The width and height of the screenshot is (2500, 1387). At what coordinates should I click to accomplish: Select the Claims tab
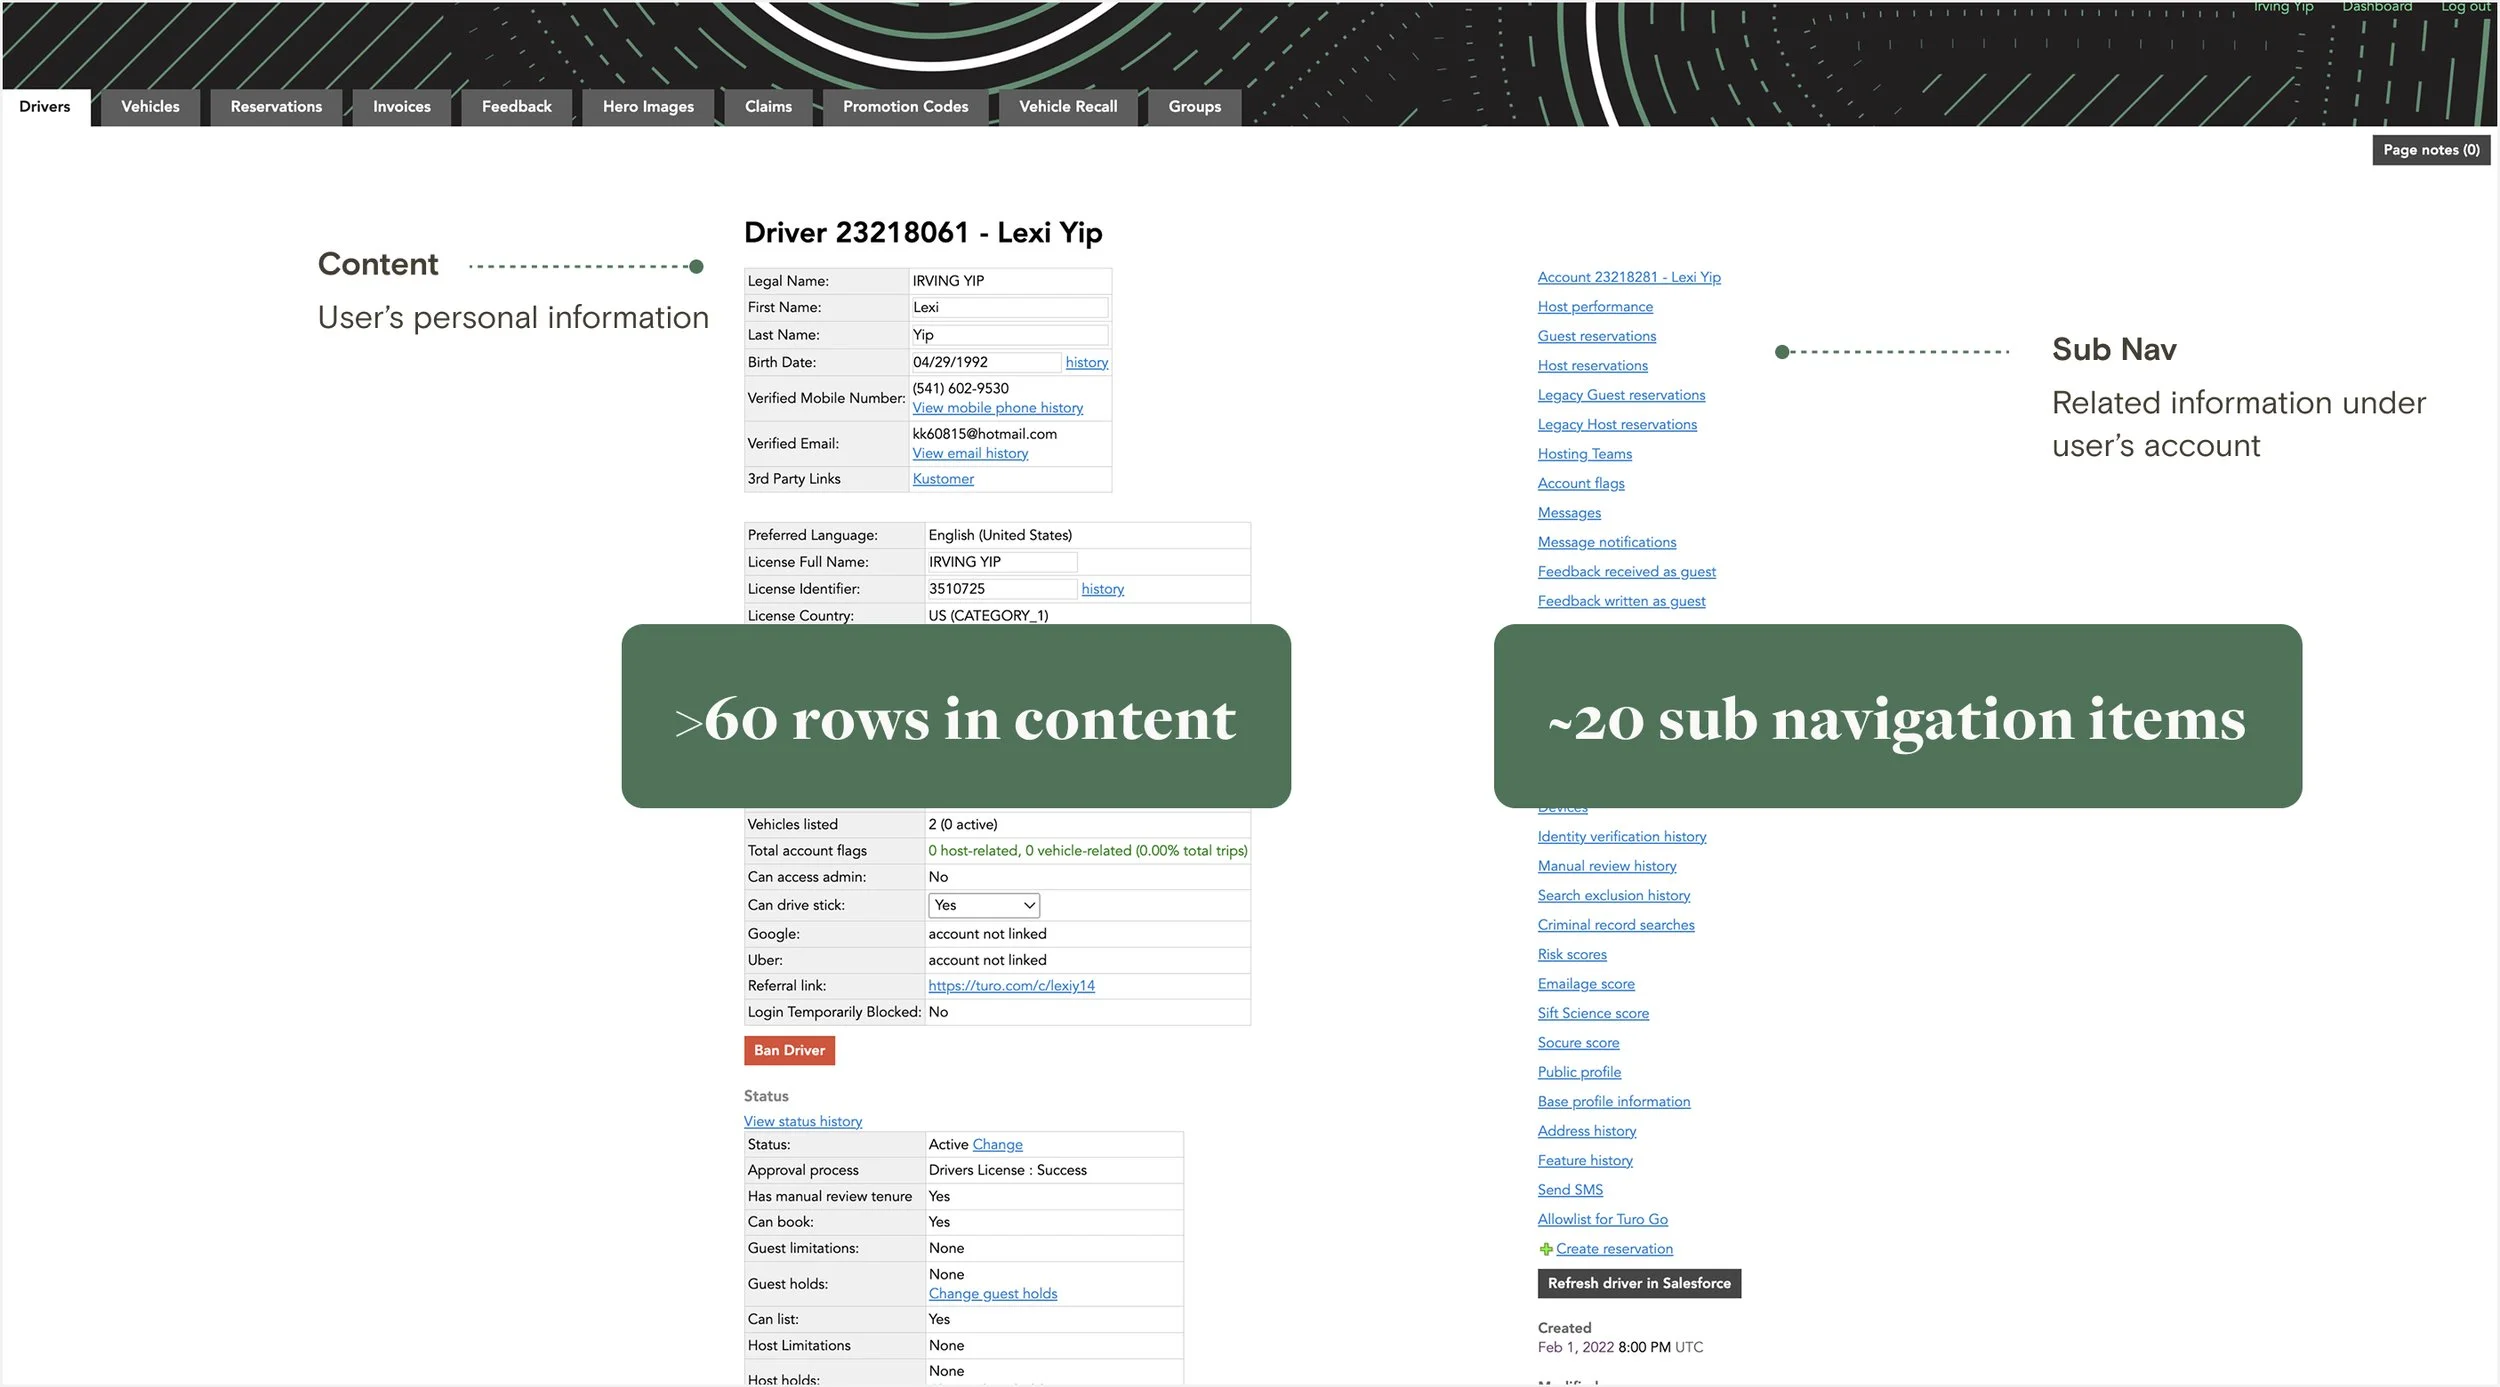(x=767, y=107)
